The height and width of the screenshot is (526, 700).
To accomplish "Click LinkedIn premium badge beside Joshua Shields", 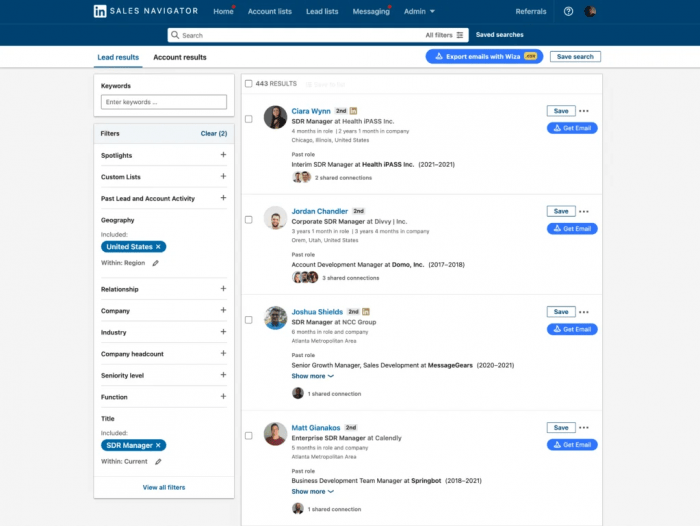I will coord(366,312).
